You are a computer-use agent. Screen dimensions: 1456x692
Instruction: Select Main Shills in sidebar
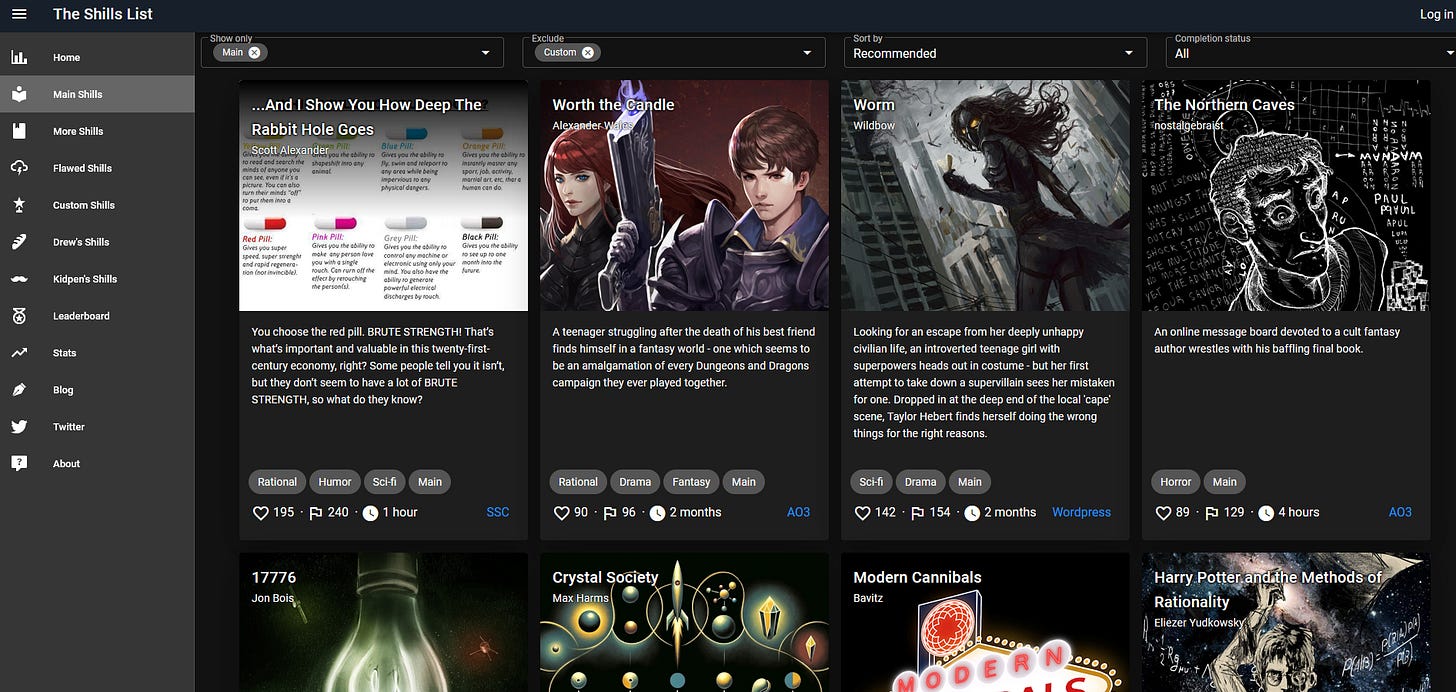(x=97, y=94)
